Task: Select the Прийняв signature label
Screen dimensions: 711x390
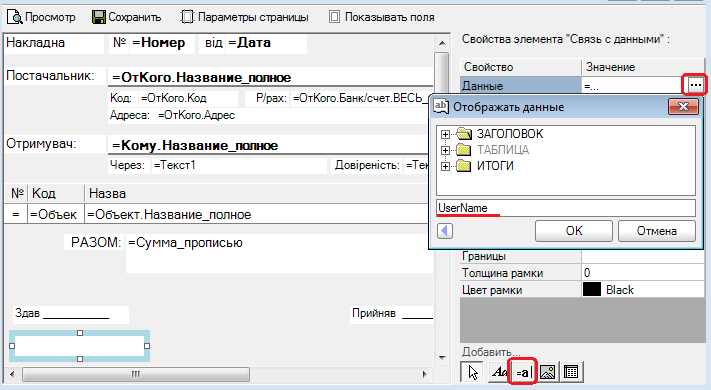Action: pos(391,314)
